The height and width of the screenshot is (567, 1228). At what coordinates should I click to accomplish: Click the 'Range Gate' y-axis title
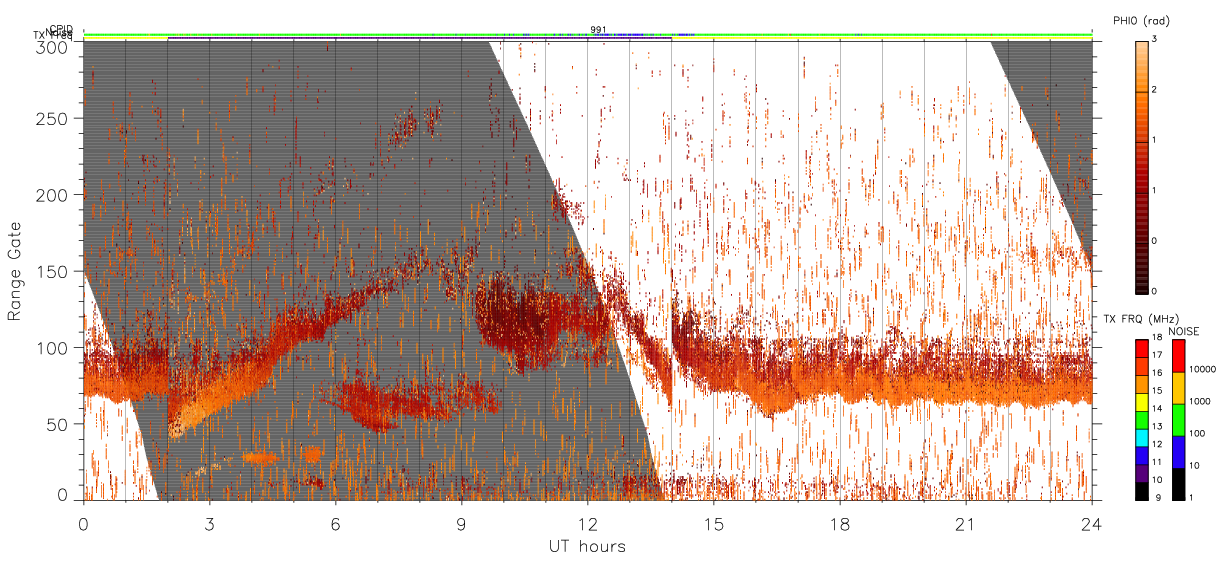pyautogui.click(x=15, y=271)
